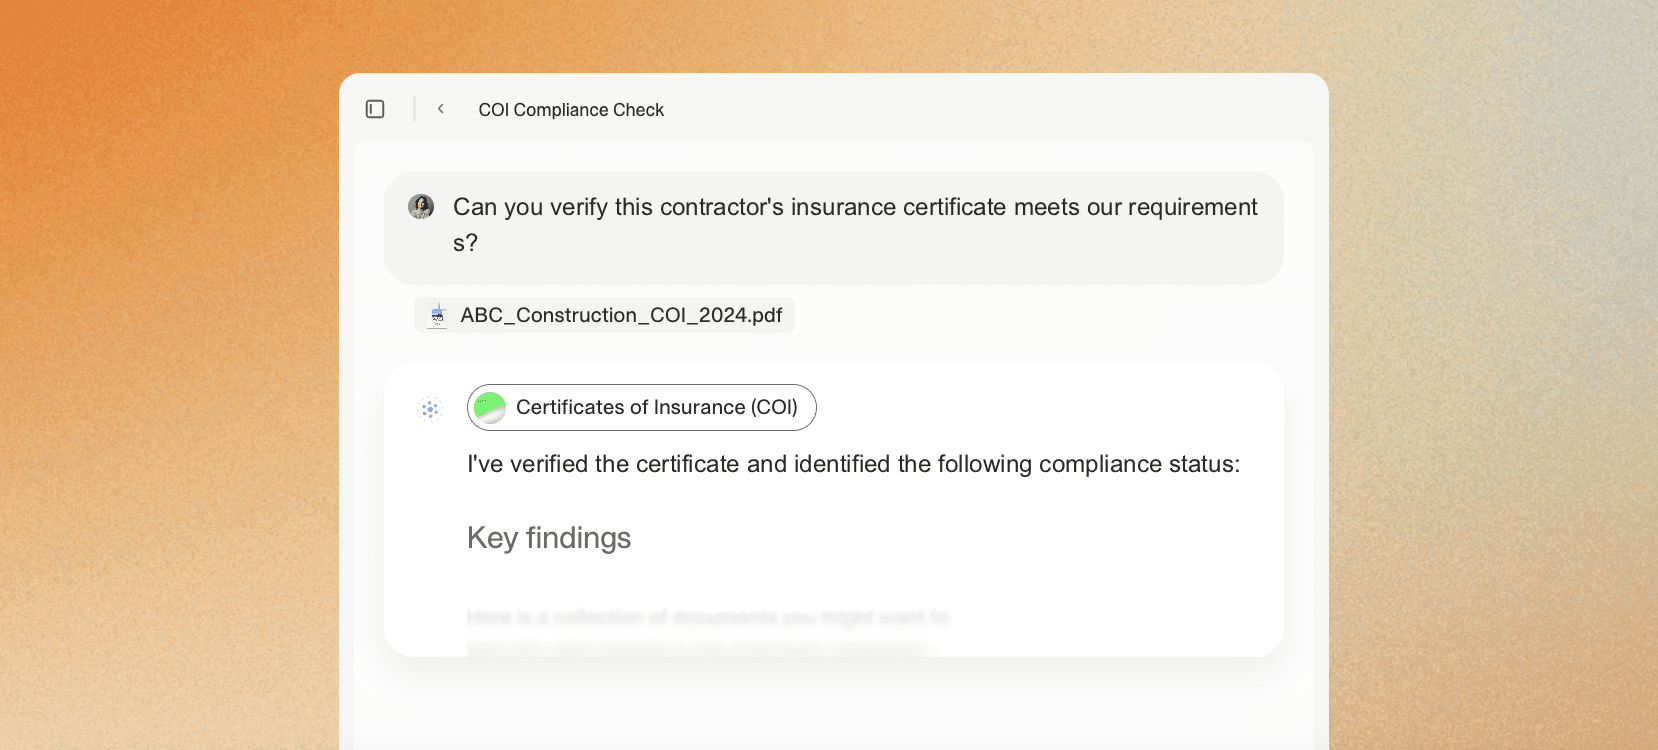Click the blank space below the response card

[834, 703]
